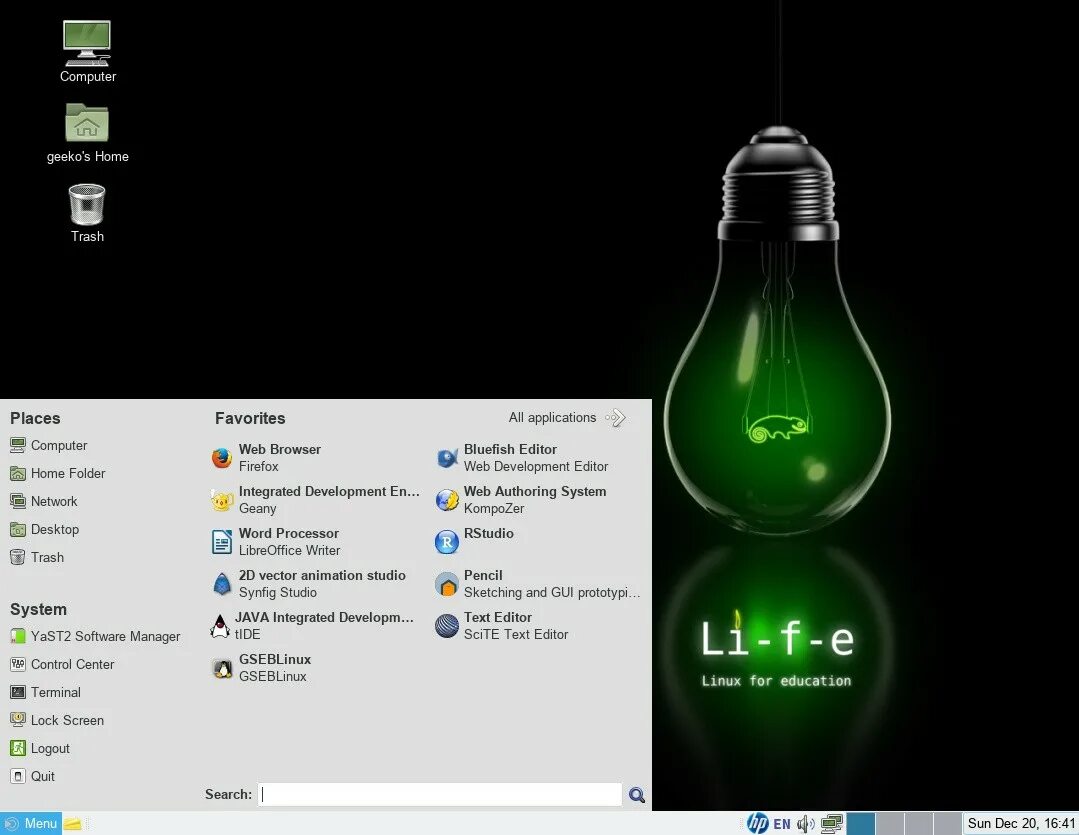The height and width of the screenshot is (835, 1079).
Task: Click the magnifier search button
Action: 637,795
